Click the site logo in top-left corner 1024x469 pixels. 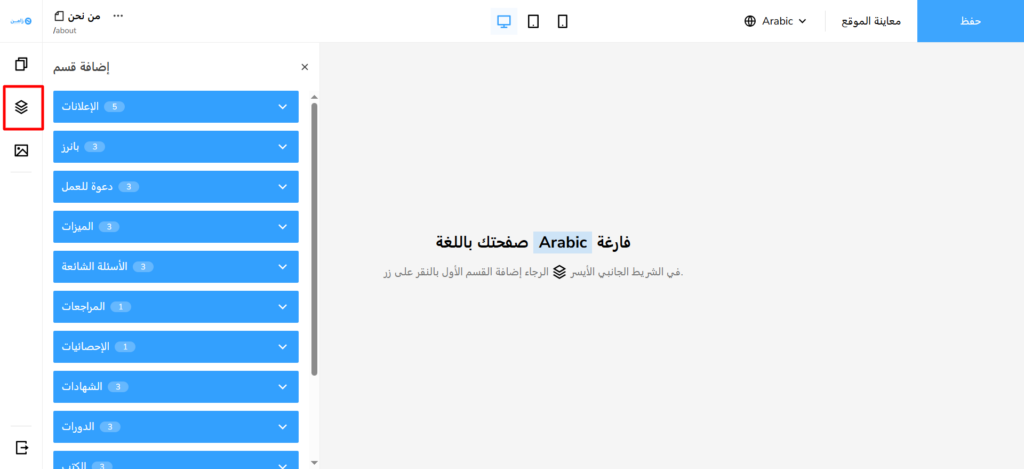coord(21,21)
